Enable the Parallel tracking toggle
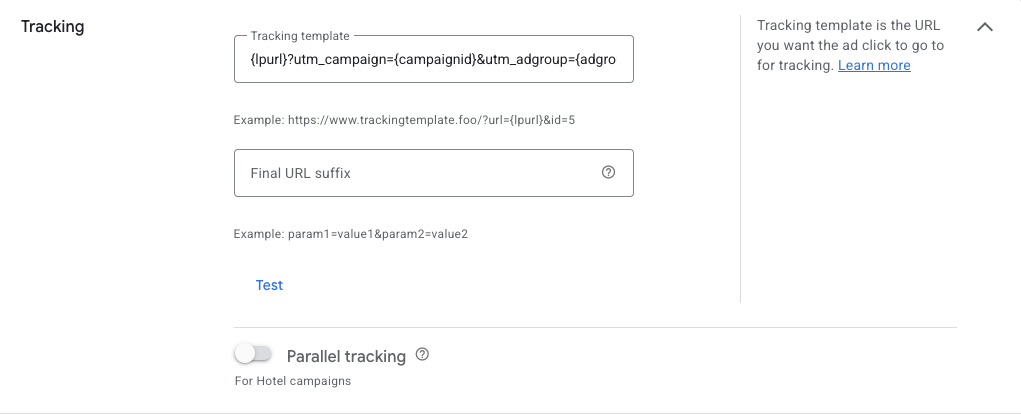This screenshot has height=414, width=1021. click(253, 355)
